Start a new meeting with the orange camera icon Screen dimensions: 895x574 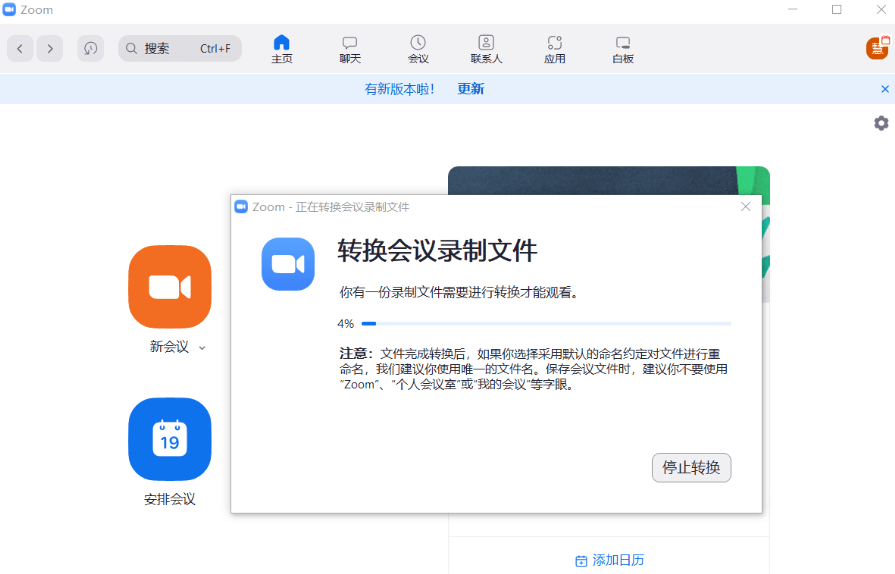click(170, 286)
